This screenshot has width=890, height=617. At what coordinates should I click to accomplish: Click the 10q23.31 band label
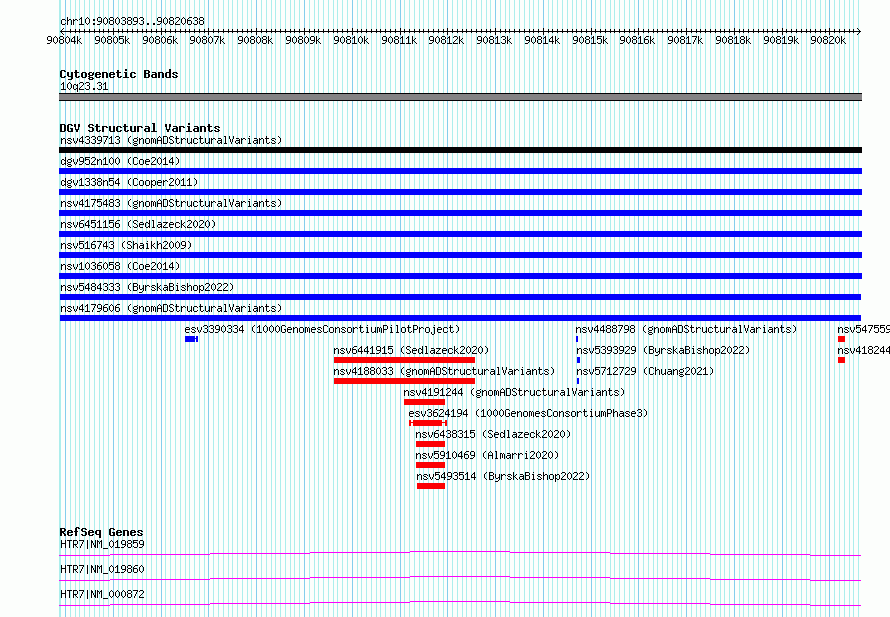84,86
